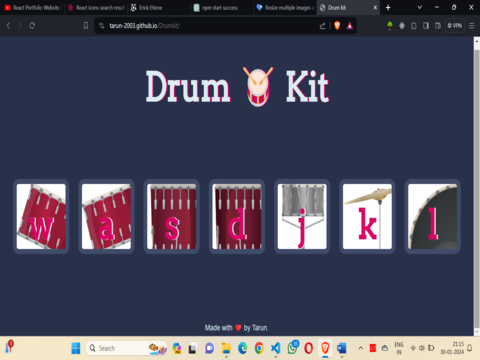Viewport: 480px width, 360px height.
Task: Show hidden system tray icons
Action: point(360,348)
